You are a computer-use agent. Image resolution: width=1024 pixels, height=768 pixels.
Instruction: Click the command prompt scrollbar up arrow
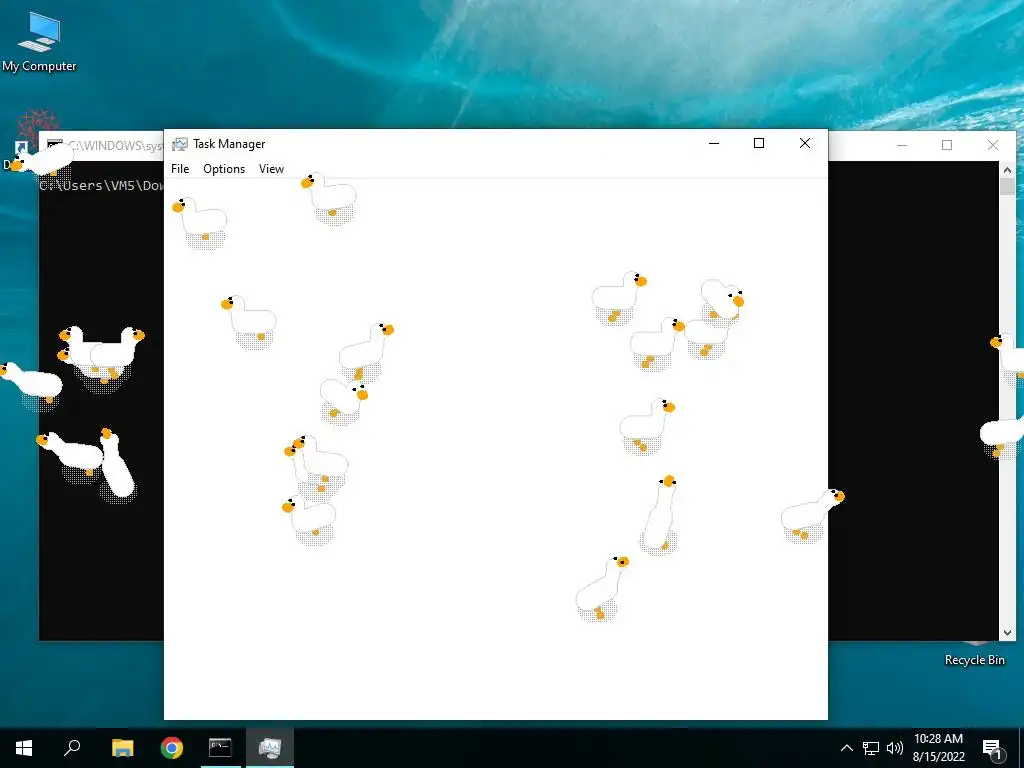(x=1007, y=170)
